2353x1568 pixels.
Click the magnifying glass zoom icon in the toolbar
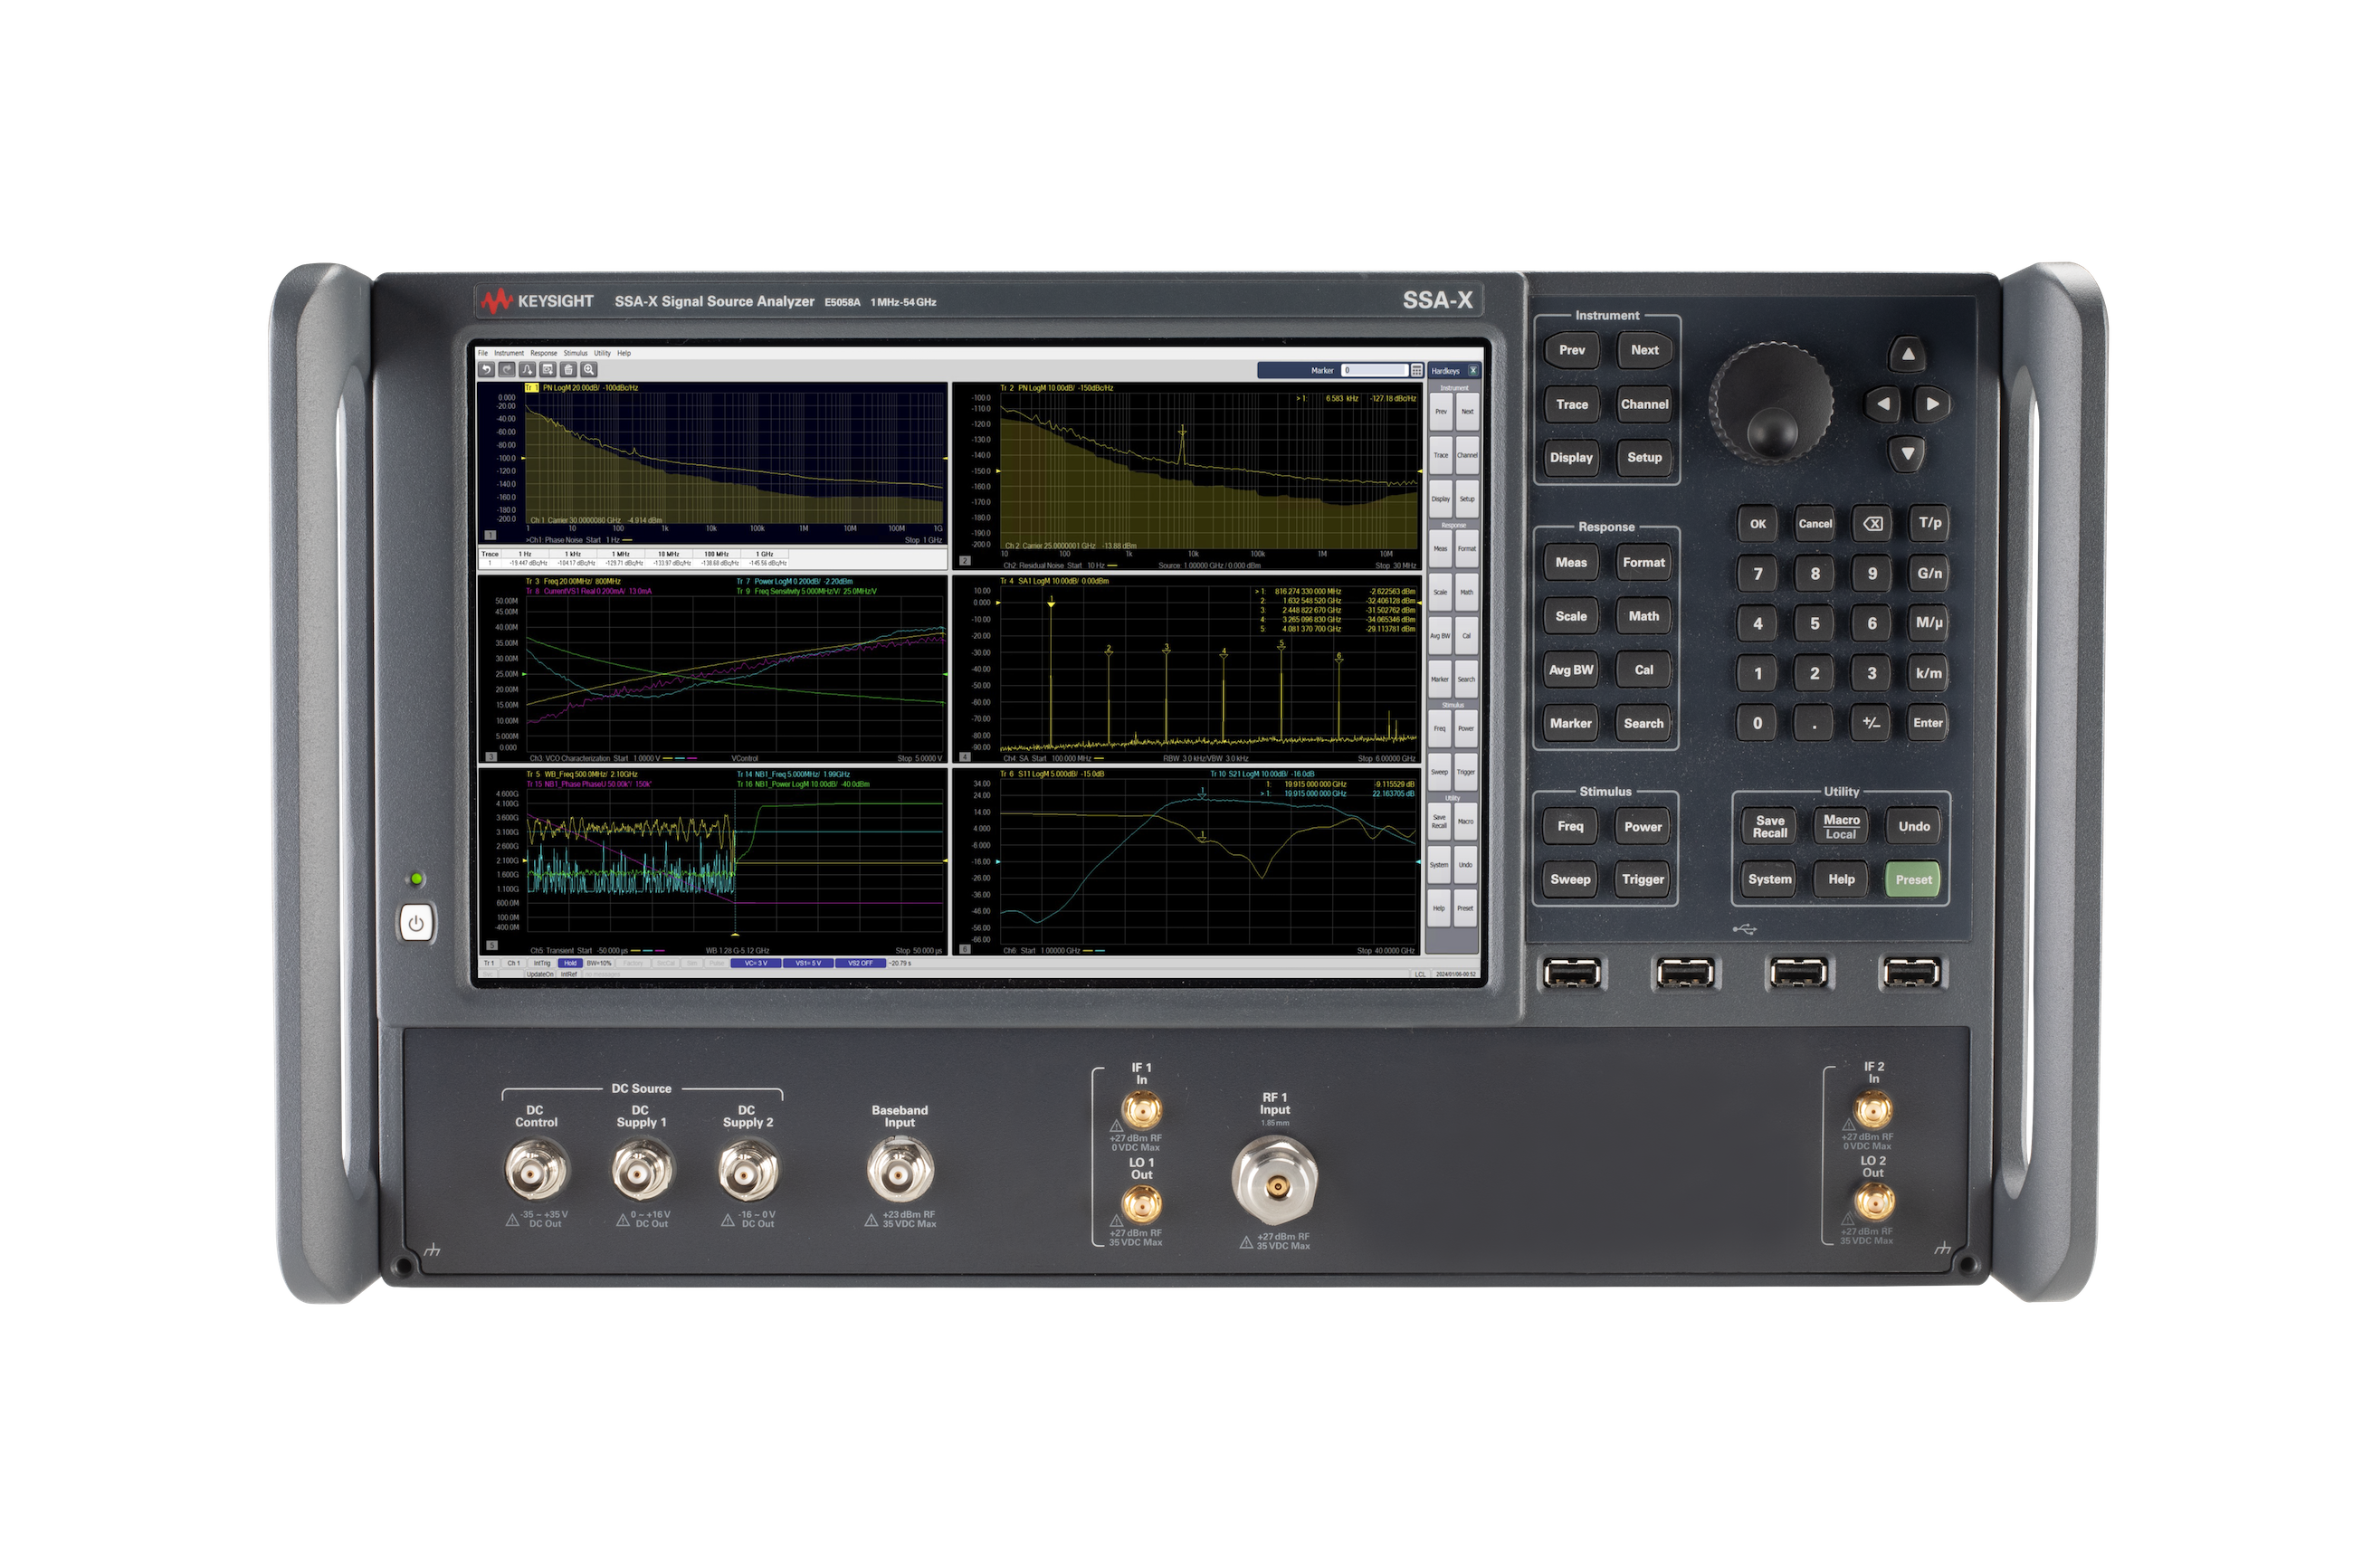589,370
